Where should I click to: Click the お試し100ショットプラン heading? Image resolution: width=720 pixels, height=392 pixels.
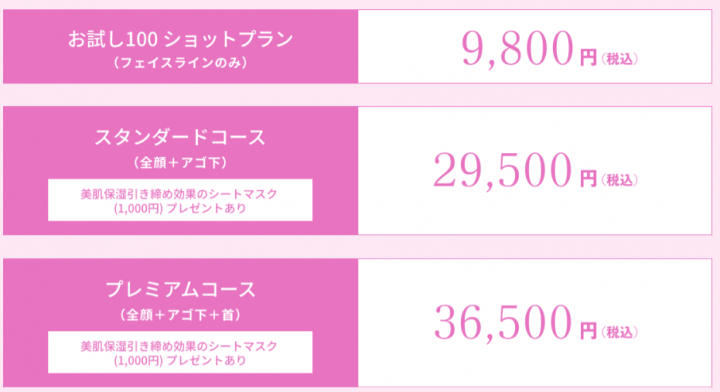click(180, 39)
